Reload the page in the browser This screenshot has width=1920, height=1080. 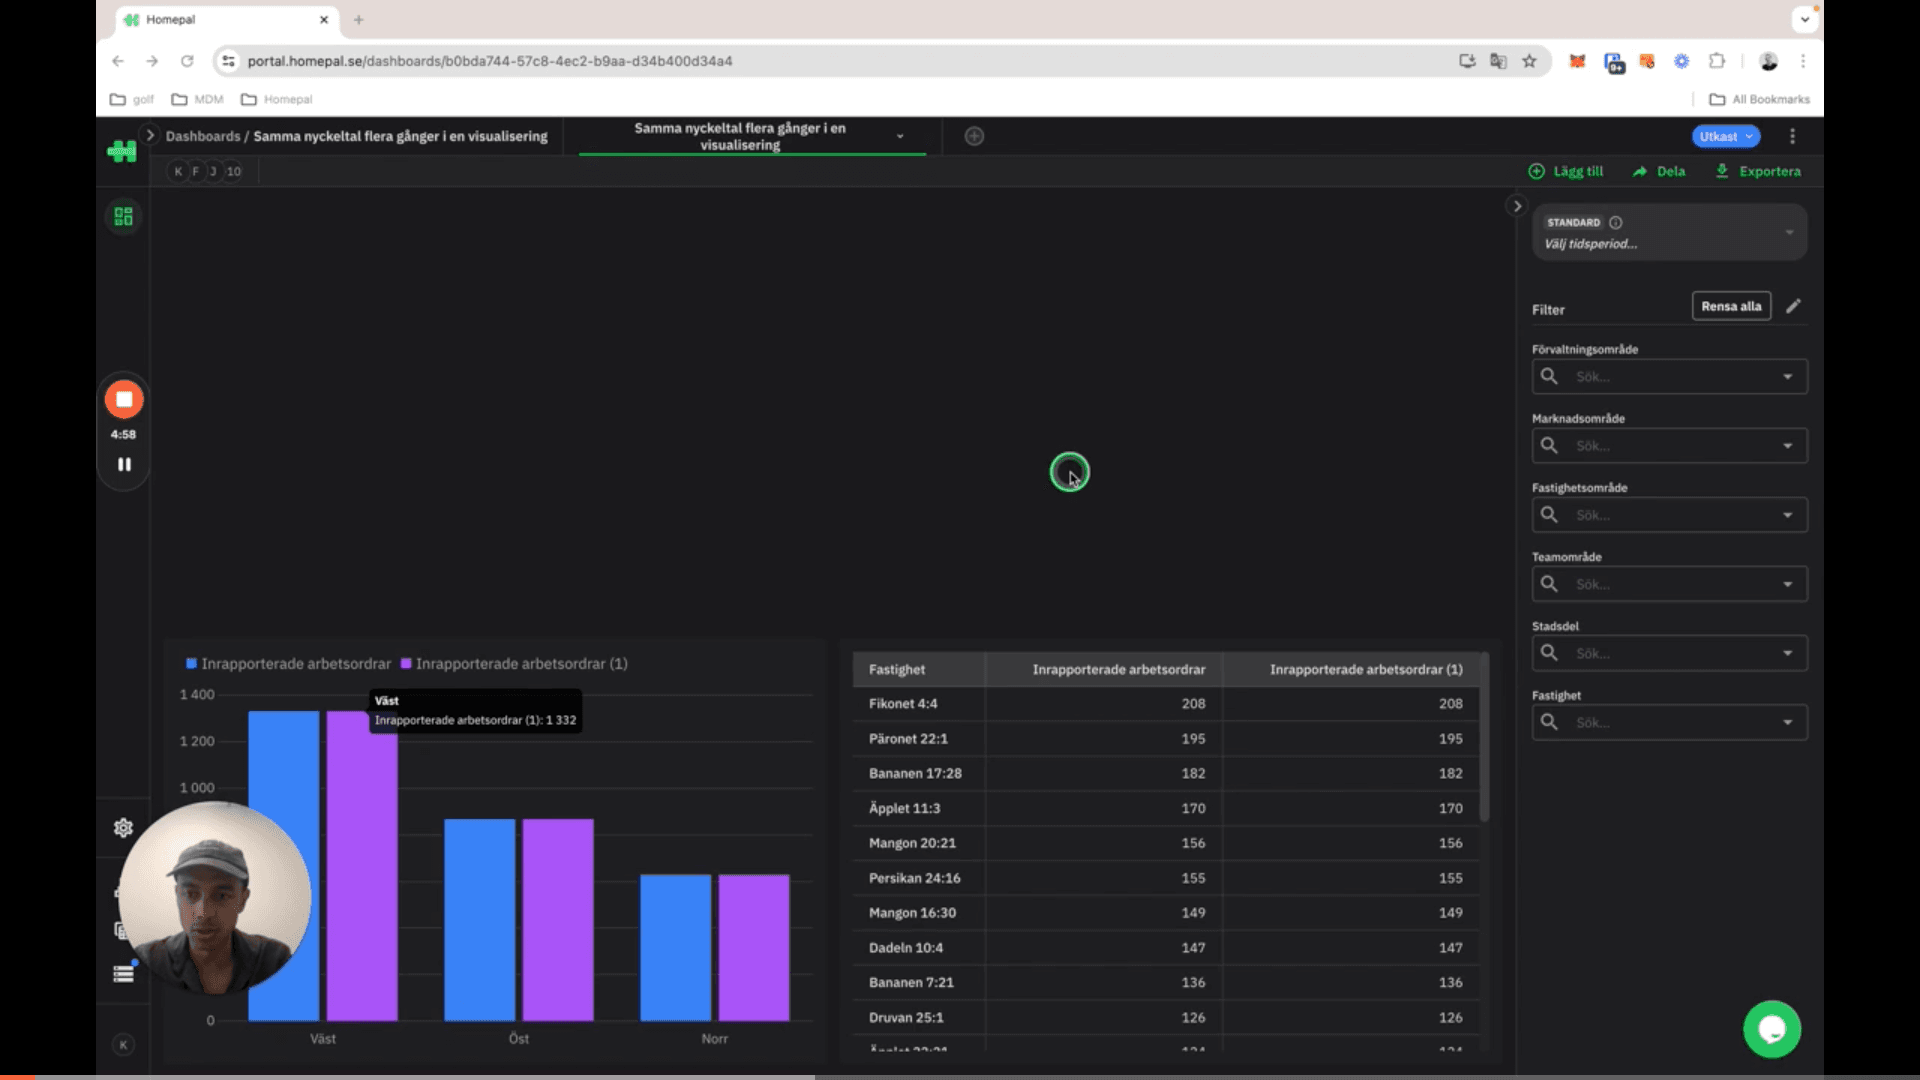click(x=187, y=61)
